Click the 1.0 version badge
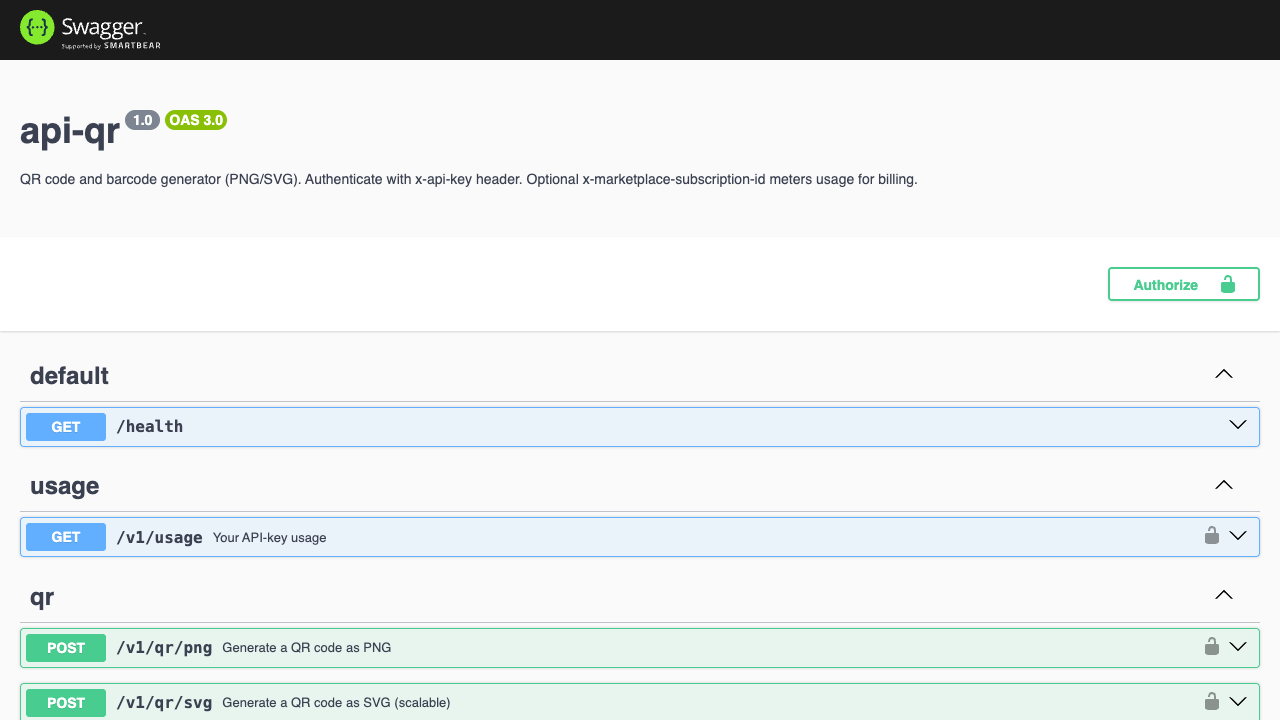This screenshot has height=720, width=1280. tap(142, 120)
